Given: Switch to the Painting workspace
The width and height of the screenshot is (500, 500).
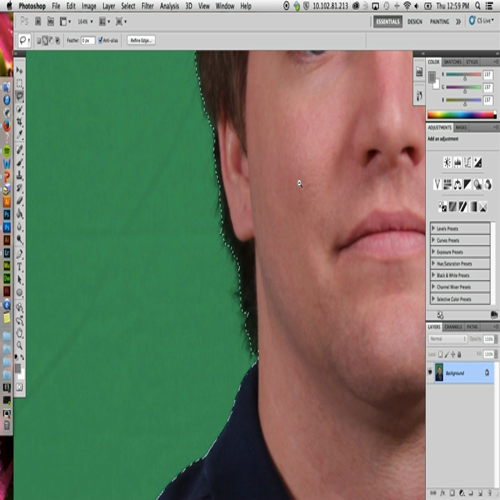Looking at the screenshot, I should point(439,22).
